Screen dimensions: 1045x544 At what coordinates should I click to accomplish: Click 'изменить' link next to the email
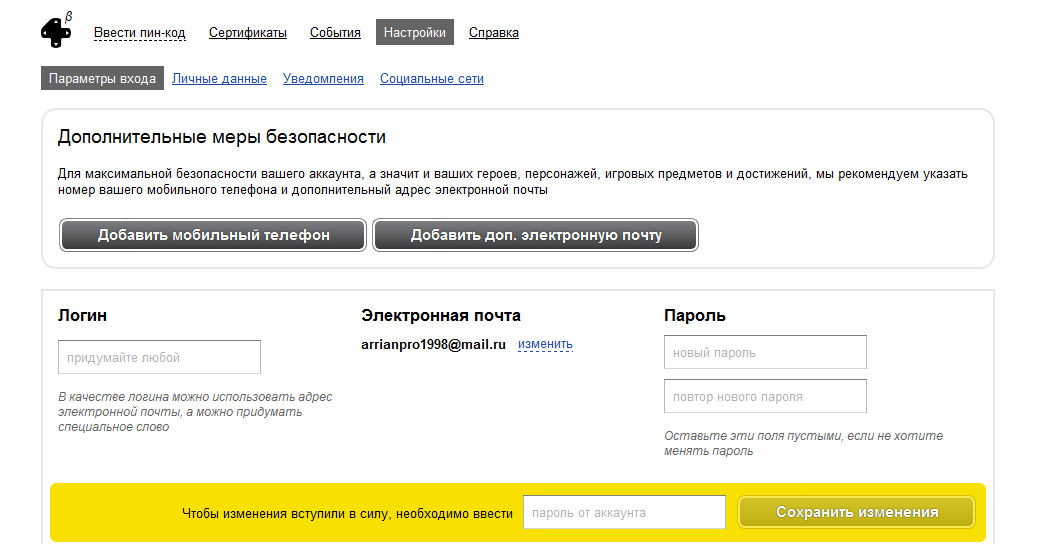pos(545,345)
